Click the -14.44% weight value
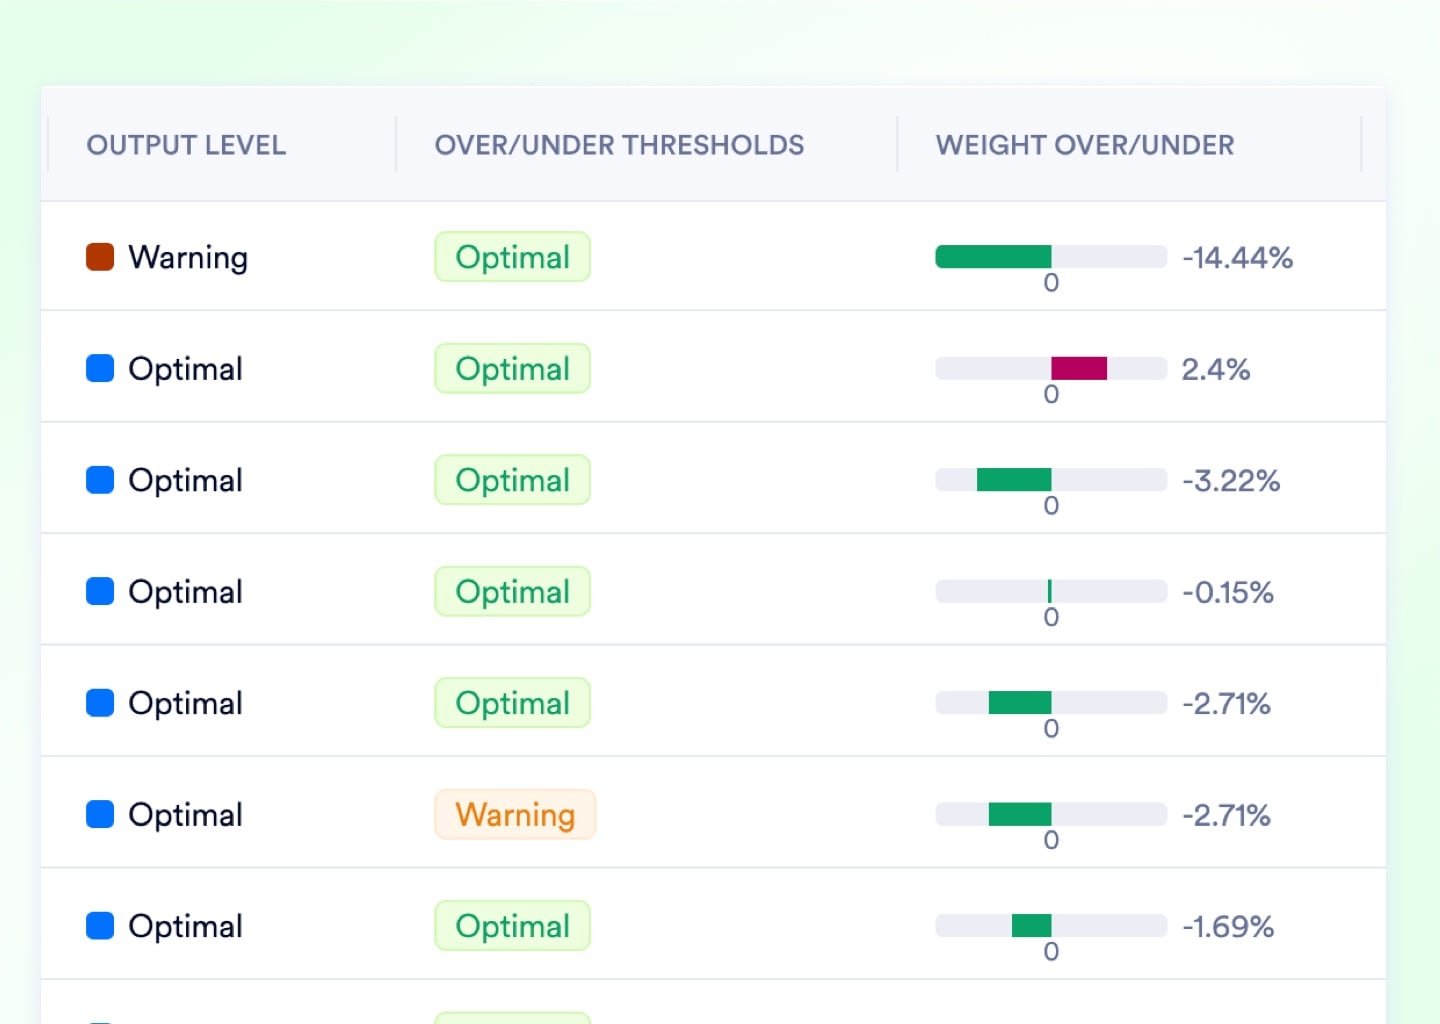Image resolution: width=1440 pixels, height=1024 pixels. pos(1237,258)
